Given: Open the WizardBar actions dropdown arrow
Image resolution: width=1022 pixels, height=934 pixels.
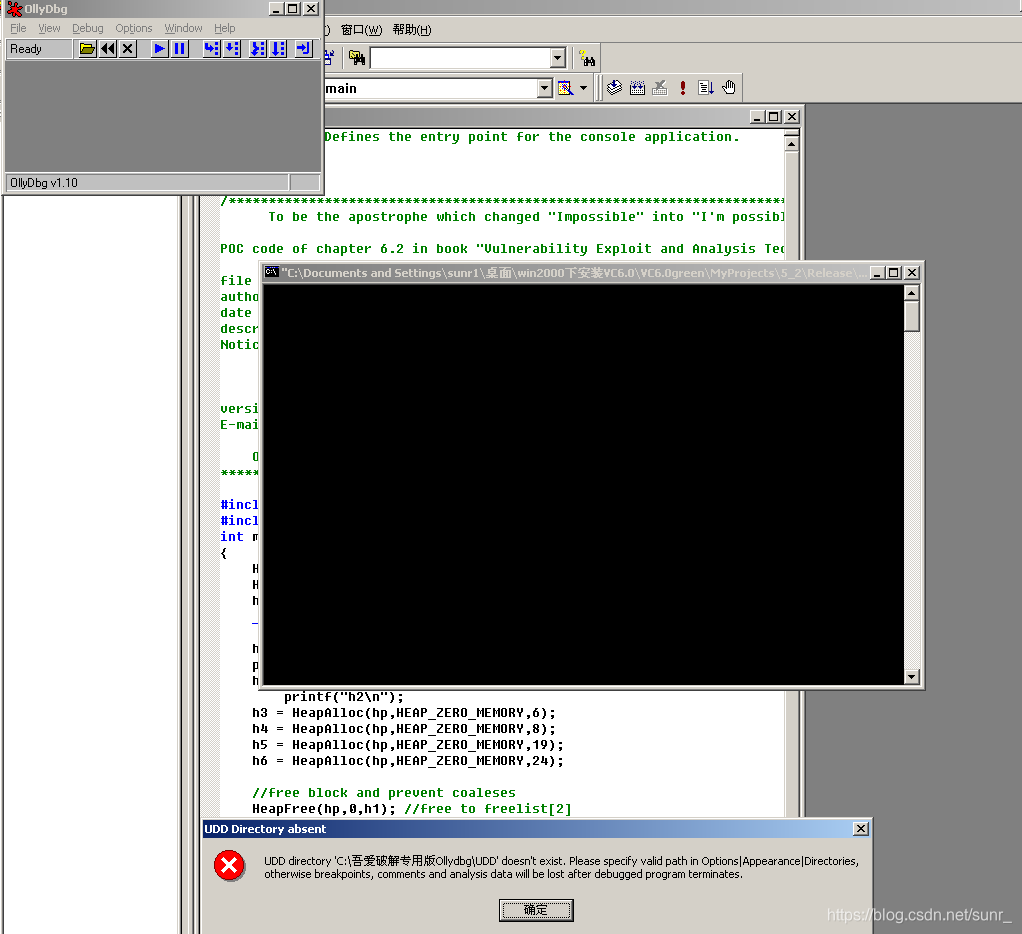Looking at the screenshot, I should pos(583,88).
